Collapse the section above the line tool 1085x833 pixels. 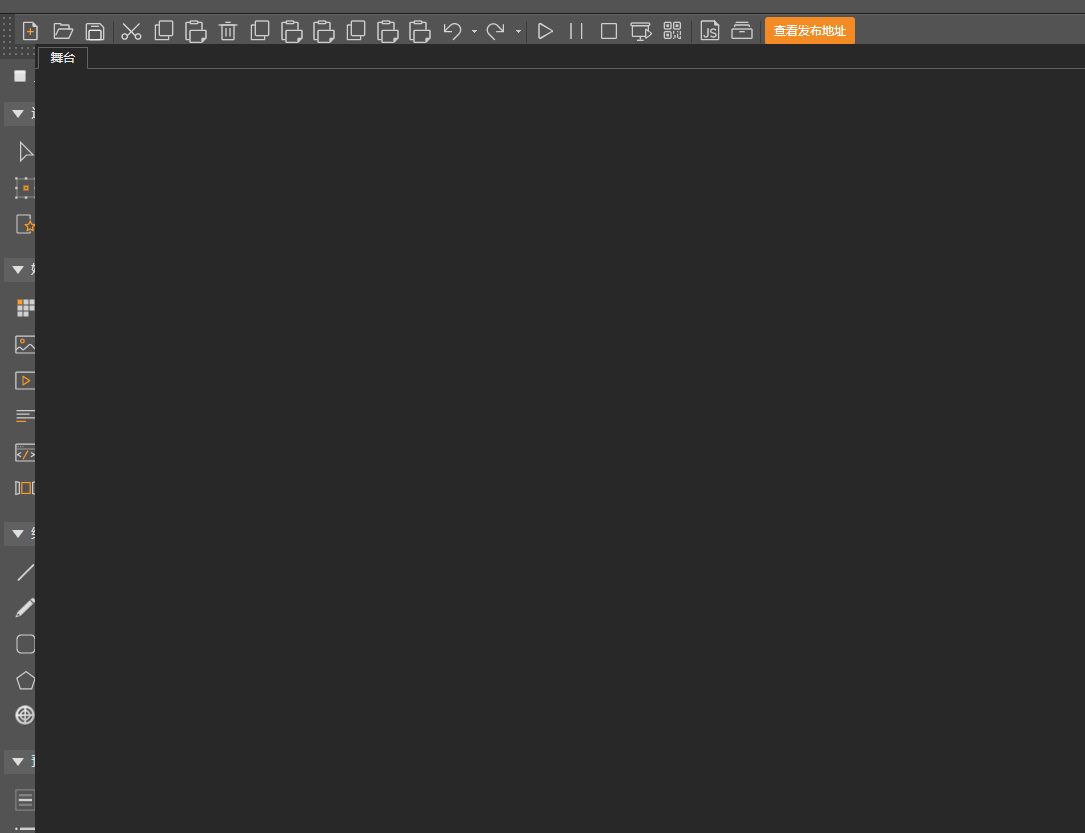(x=19, y=533)
